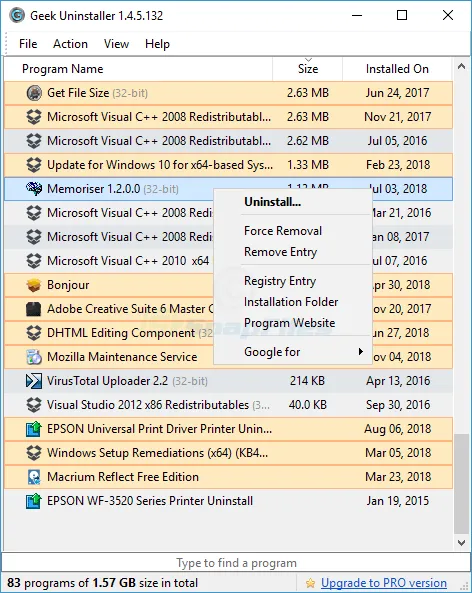The width and height of the screenshot is (472, 593).
Task: Click the DHTML Editing Component icon
Action: point(34,333)
